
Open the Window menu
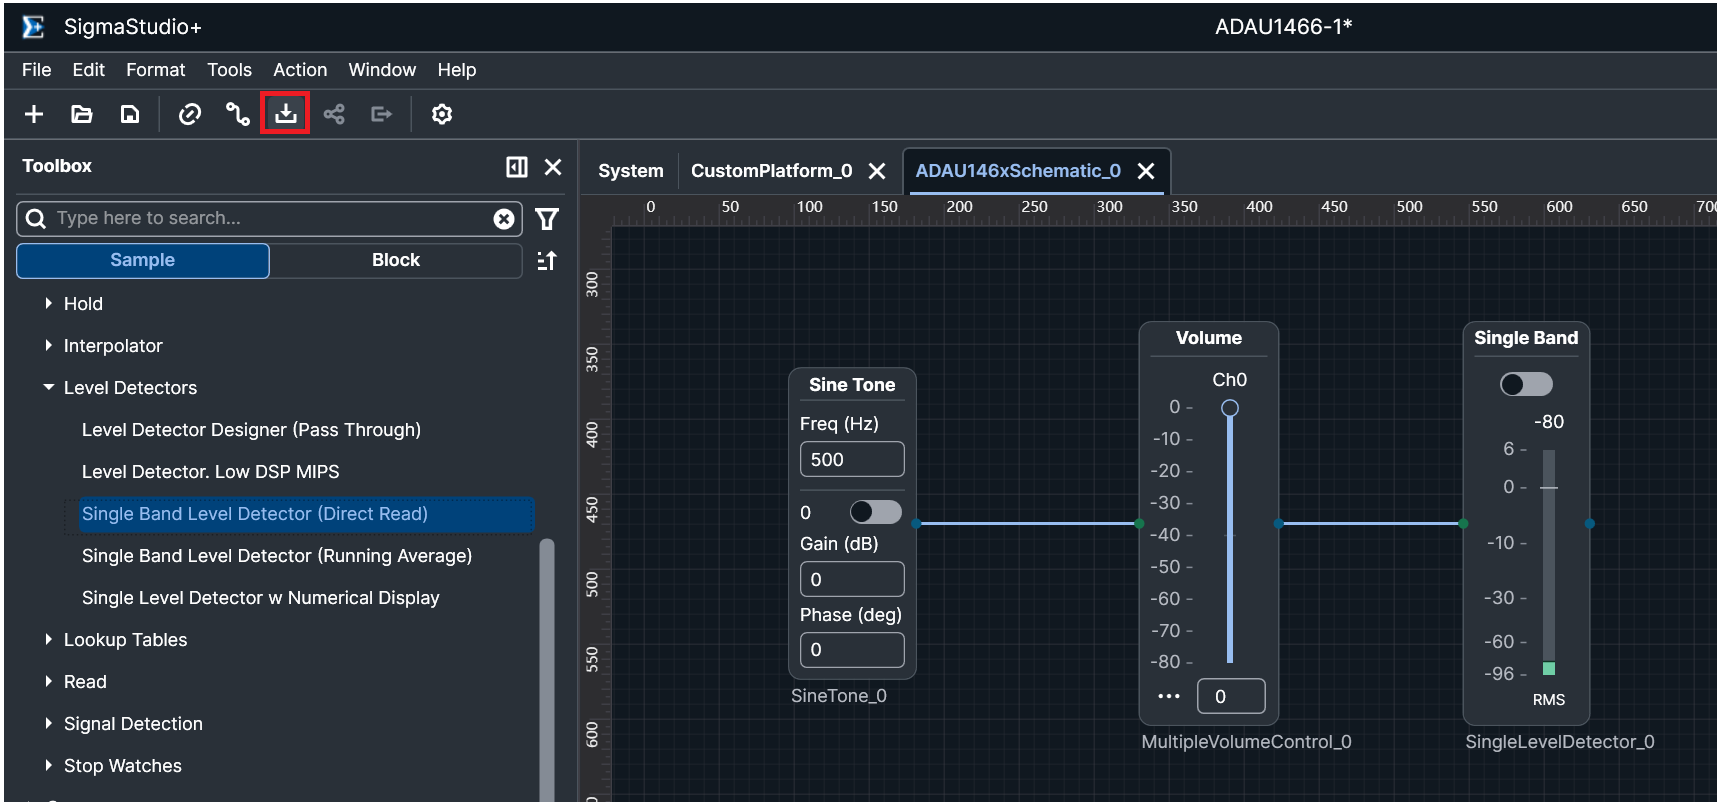[382, 70]
